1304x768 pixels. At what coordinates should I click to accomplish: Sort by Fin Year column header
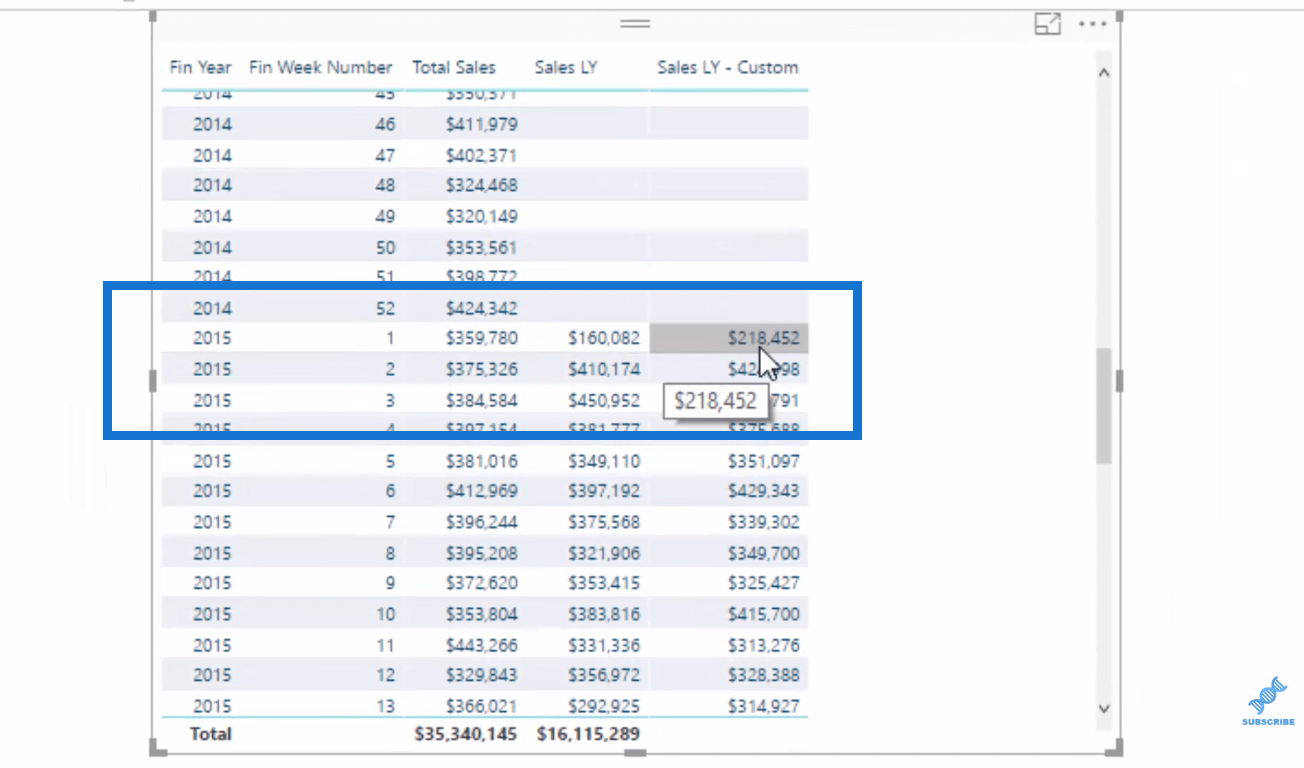[x=200, y=67]
